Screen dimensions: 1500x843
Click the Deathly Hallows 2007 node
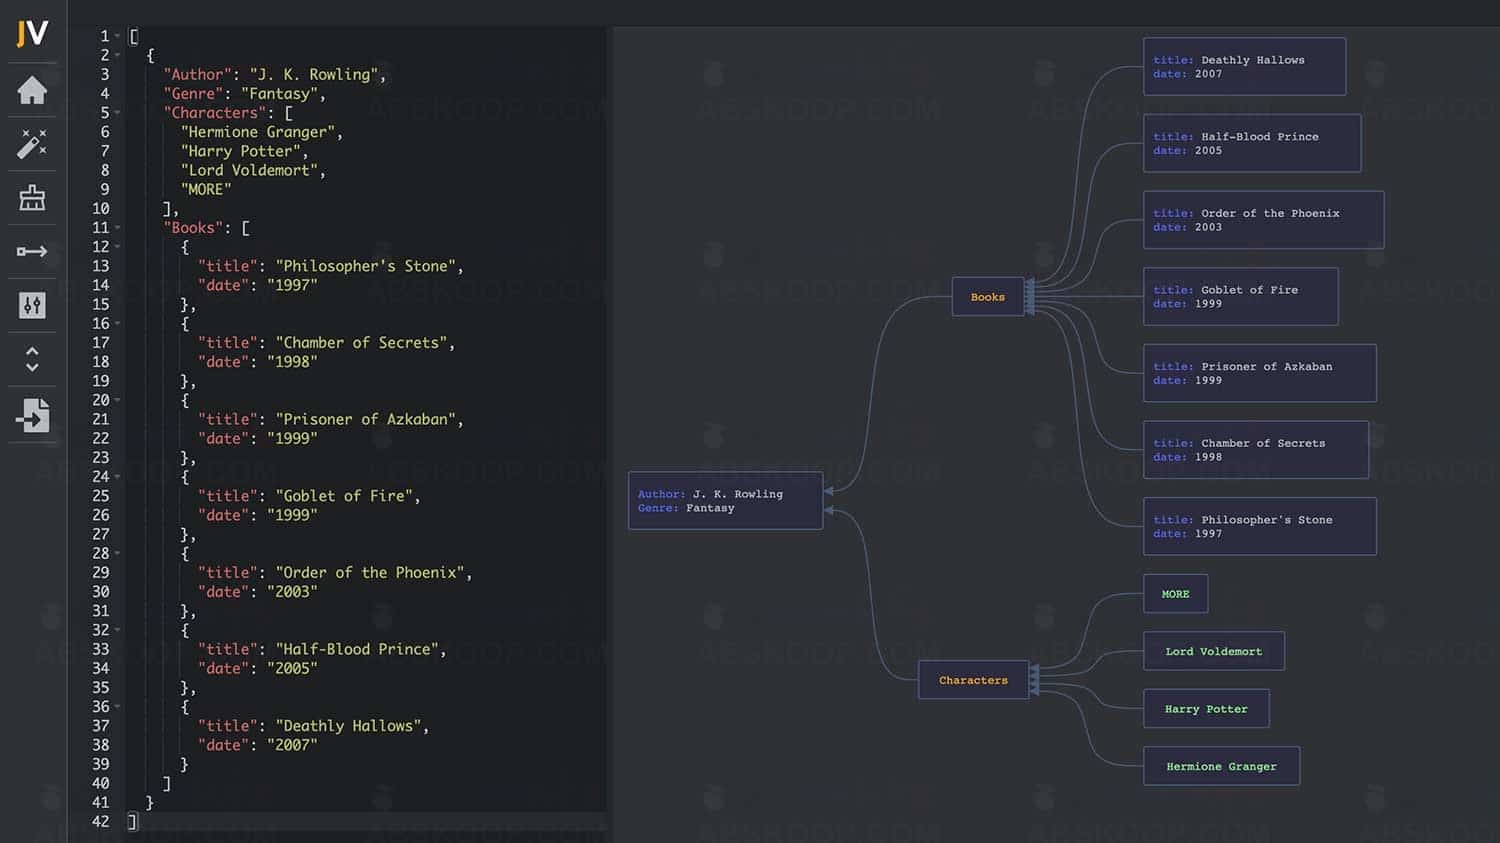pyautogui.click(x=1244, y=67)
